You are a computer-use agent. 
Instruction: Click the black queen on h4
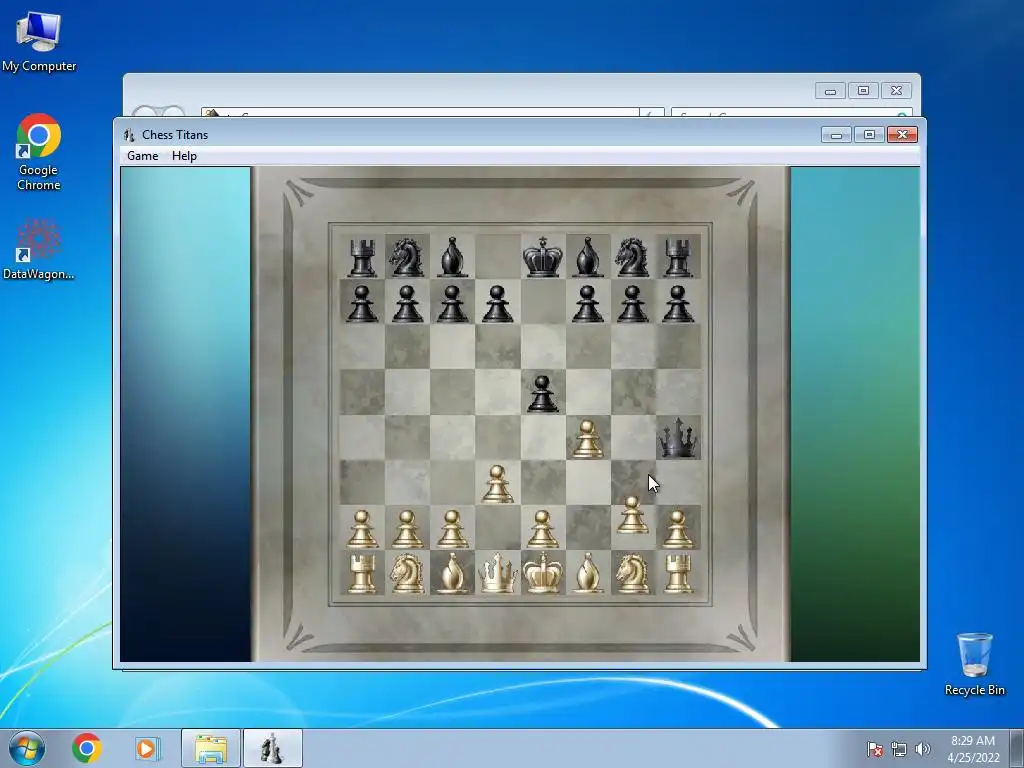click(679, 438)
